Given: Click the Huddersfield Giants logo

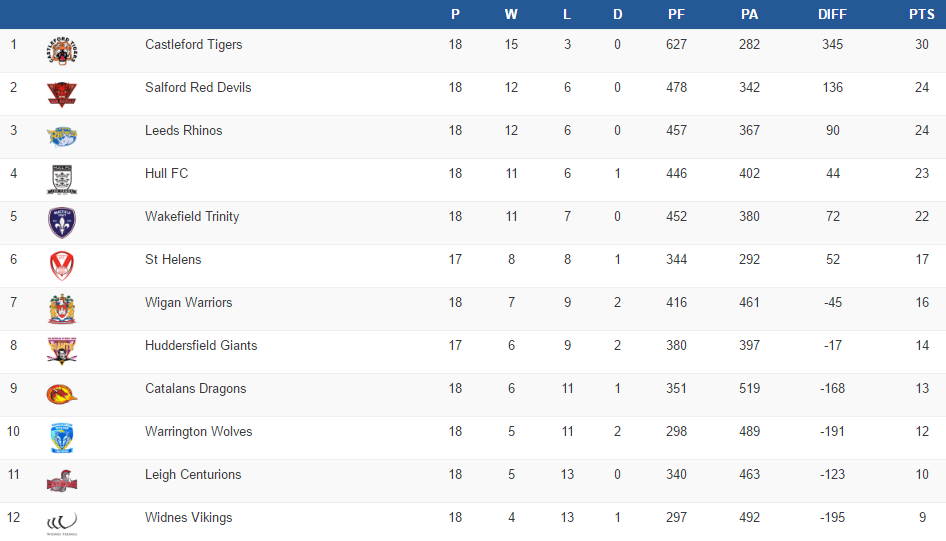Looking at the screenshot, I should pos(62,351).
